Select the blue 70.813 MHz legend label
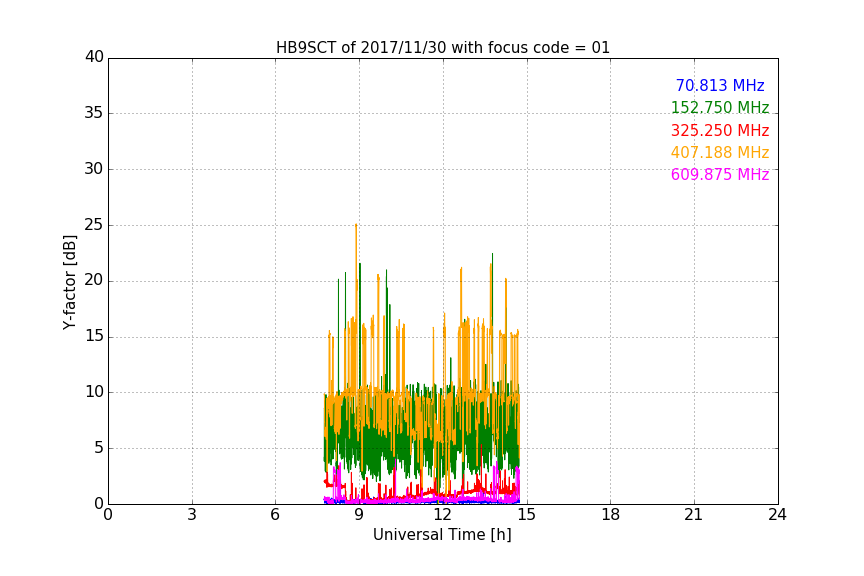This screenshot has width=864, height=576. (720, 85)
